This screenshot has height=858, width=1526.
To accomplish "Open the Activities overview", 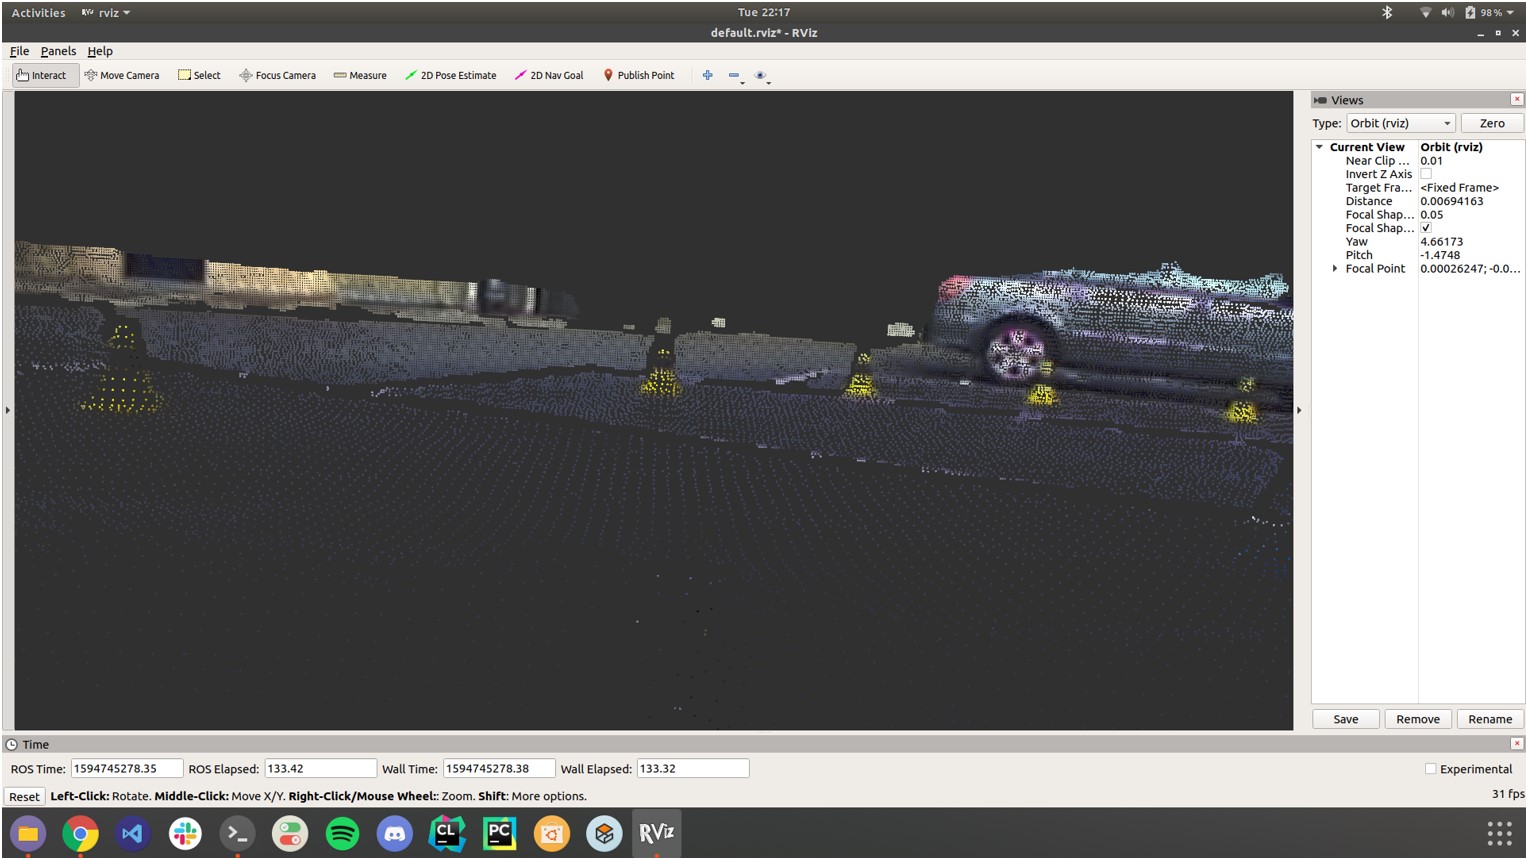I will [38, 13].
